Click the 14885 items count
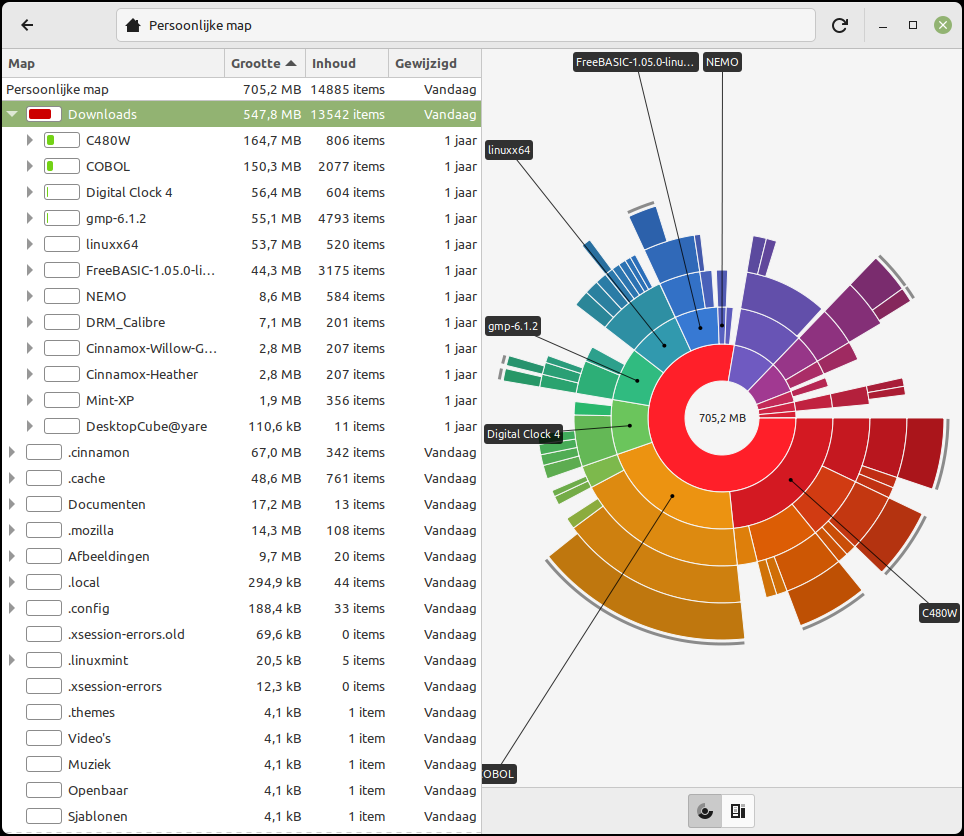Screen dimensions: 964x836 [x=347, y=89]
